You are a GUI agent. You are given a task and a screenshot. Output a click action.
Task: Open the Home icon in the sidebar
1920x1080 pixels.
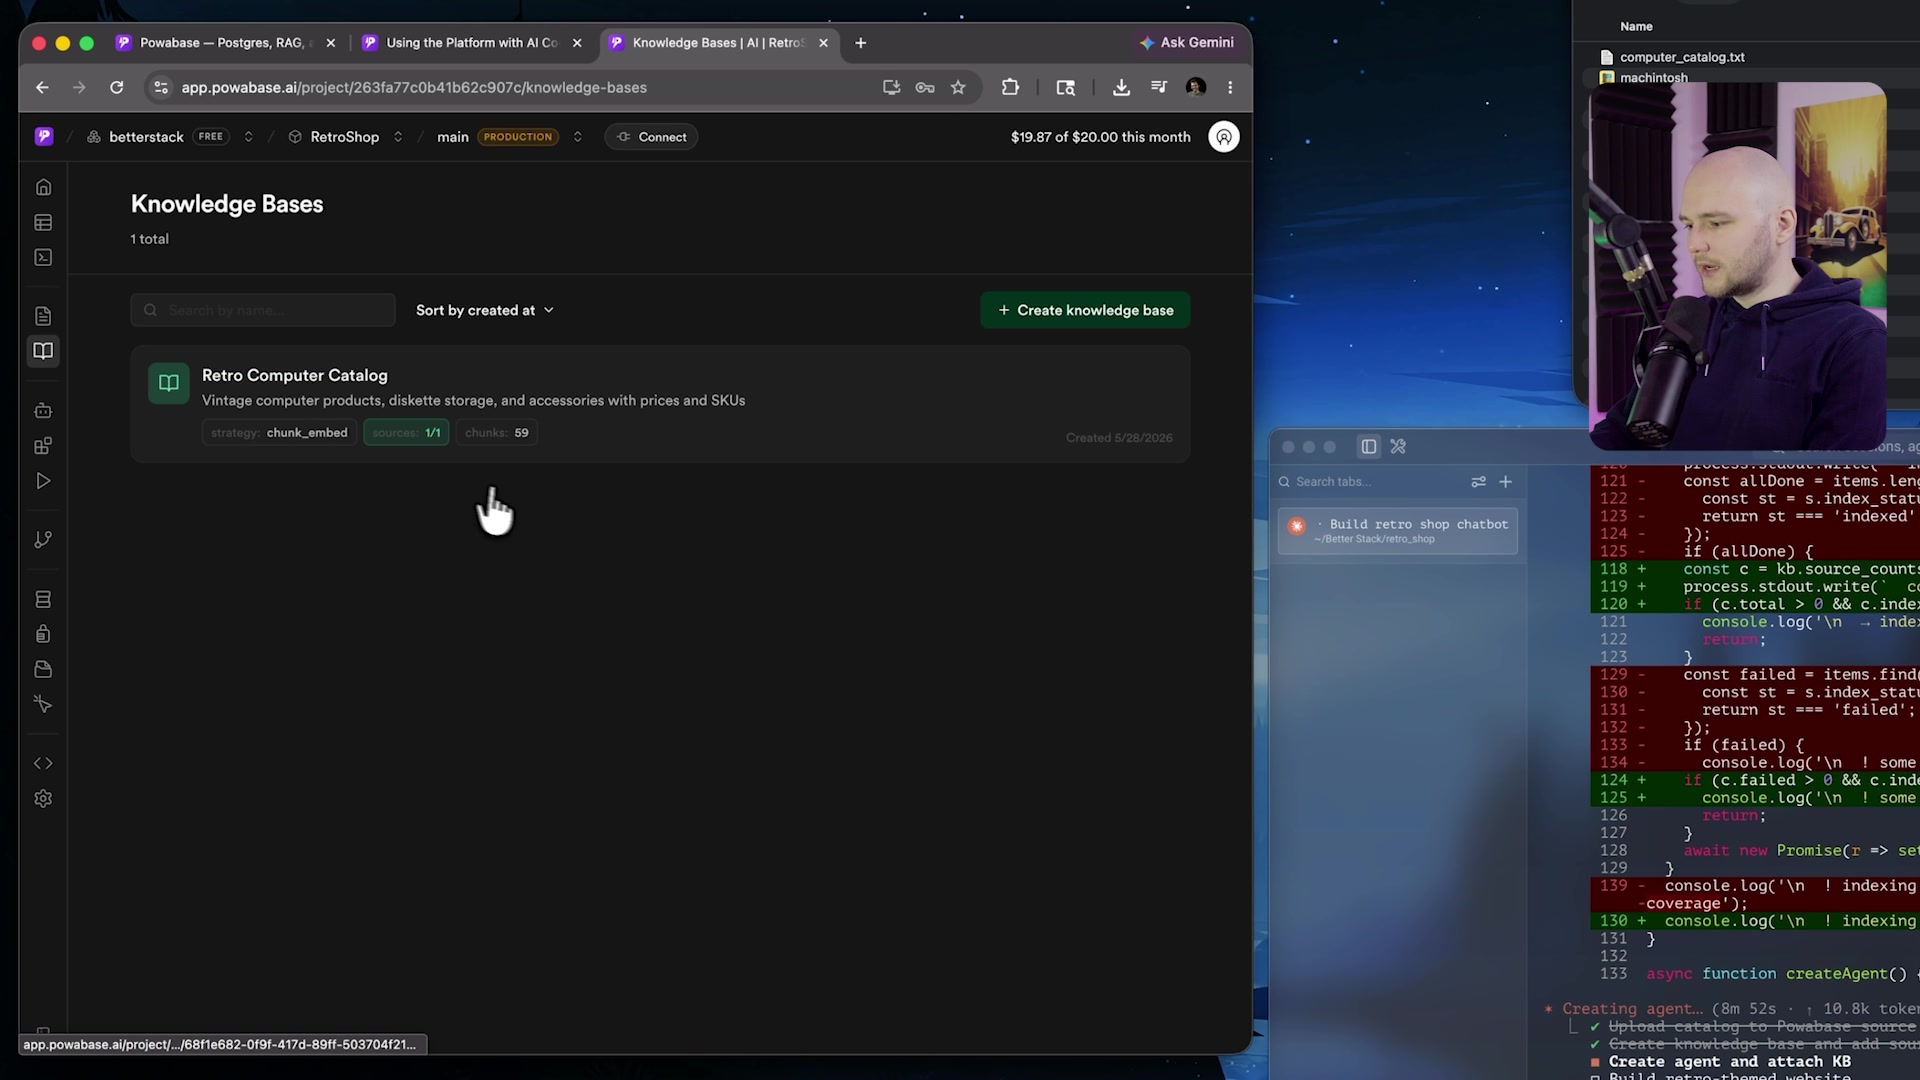coord(43,187)
